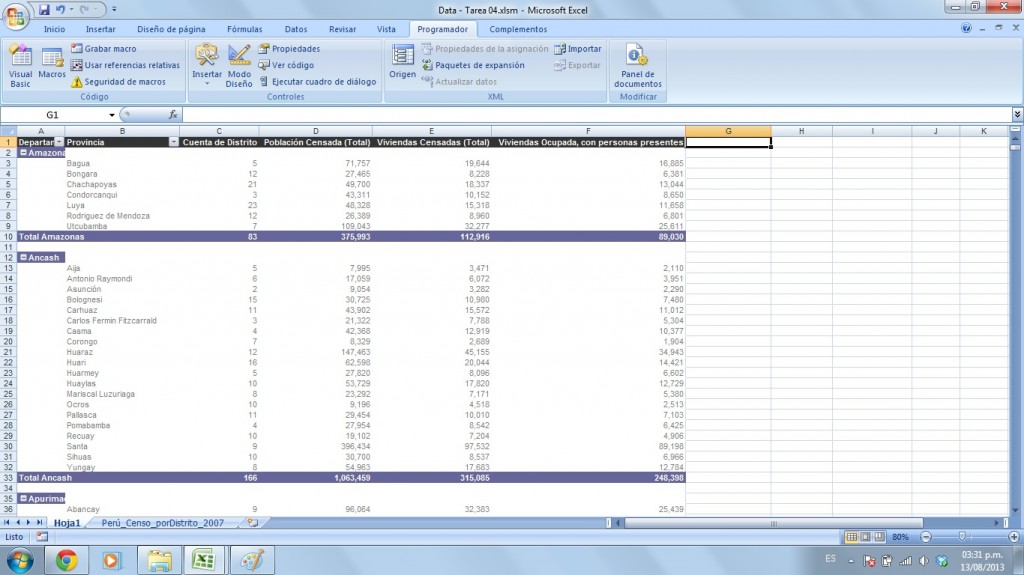Open Seguridad de macros settings
The width and height of the screenshot is (1024, 575).
click(118, 82)
